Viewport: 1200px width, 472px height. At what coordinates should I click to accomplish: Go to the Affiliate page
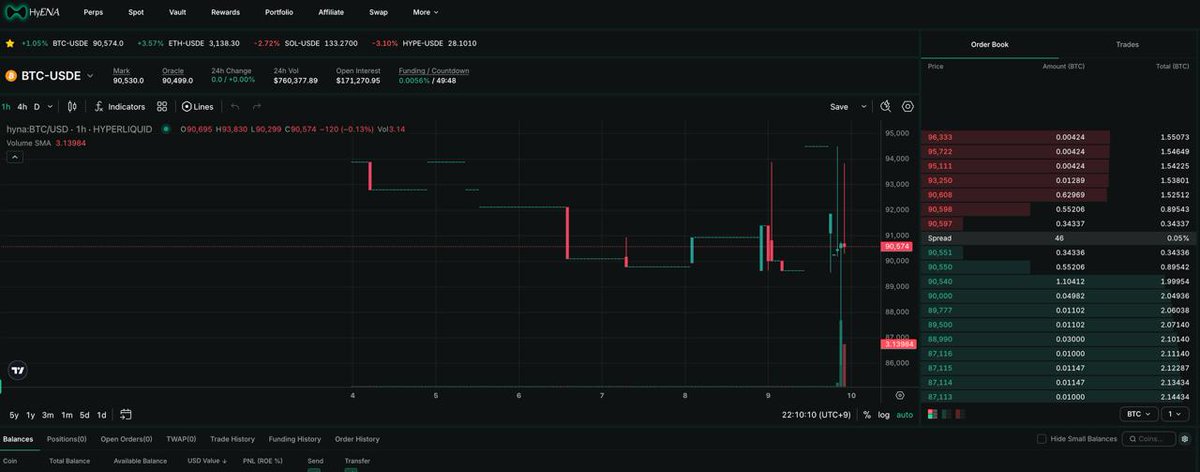[331, 12]
